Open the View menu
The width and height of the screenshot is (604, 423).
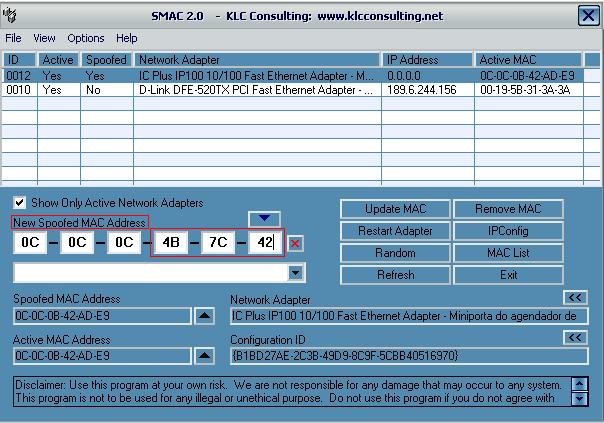coord(44,38)
